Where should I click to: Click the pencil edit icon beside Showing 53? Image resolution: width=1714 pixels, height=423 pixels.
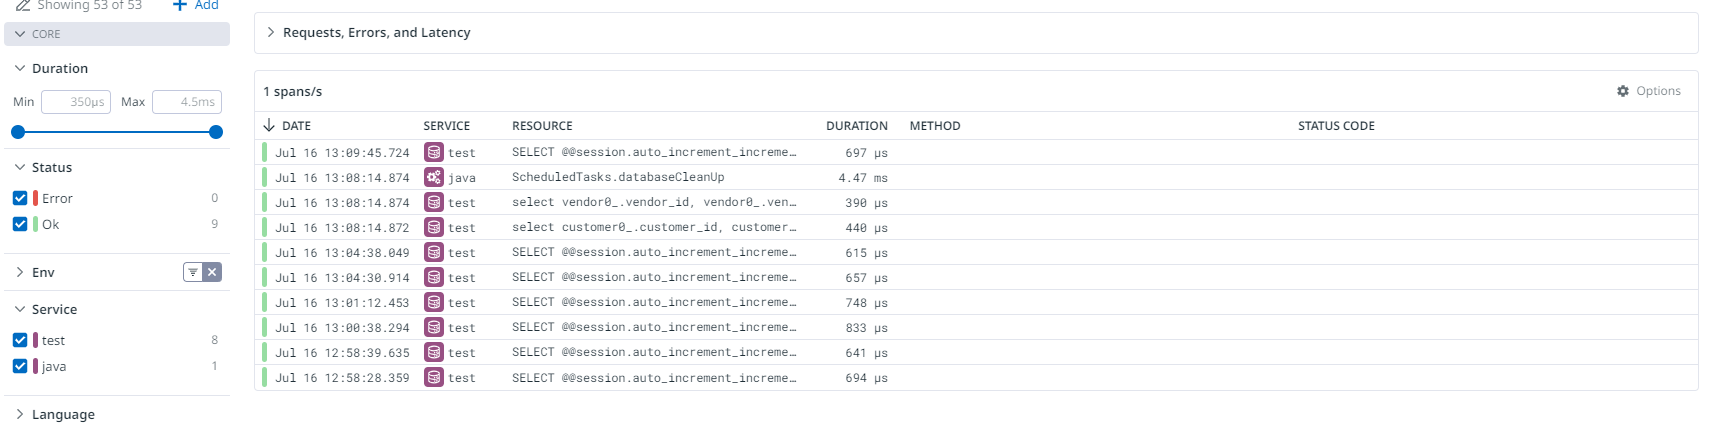[23, 5]
